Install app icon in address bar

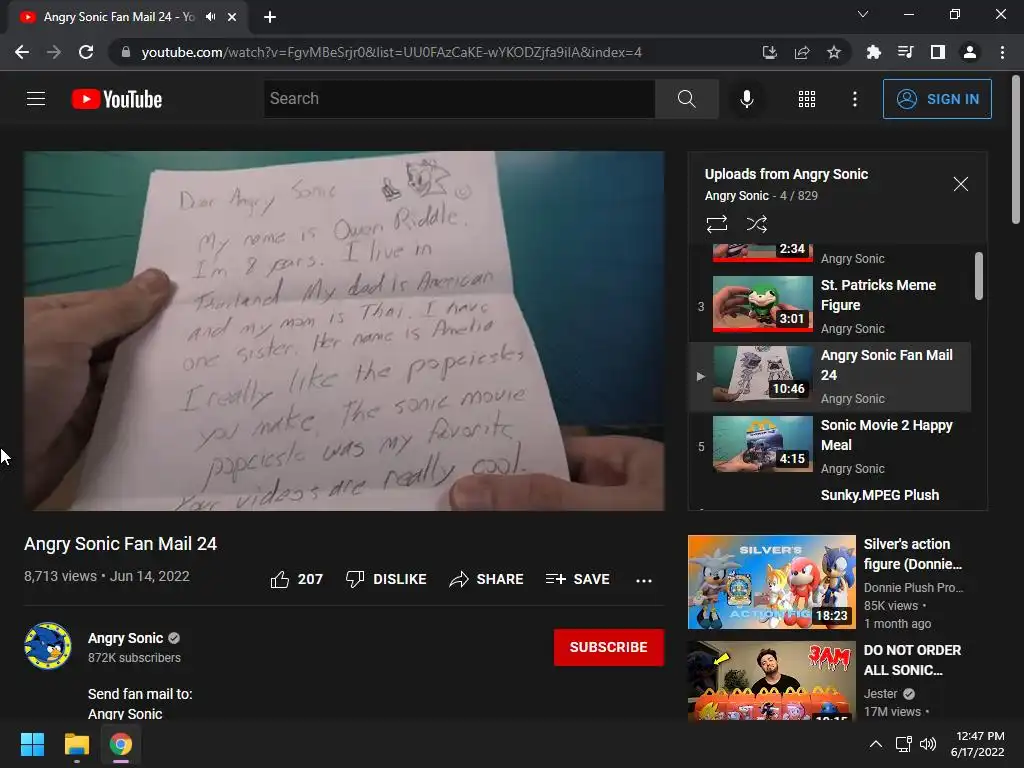click(x=769, y=52)
